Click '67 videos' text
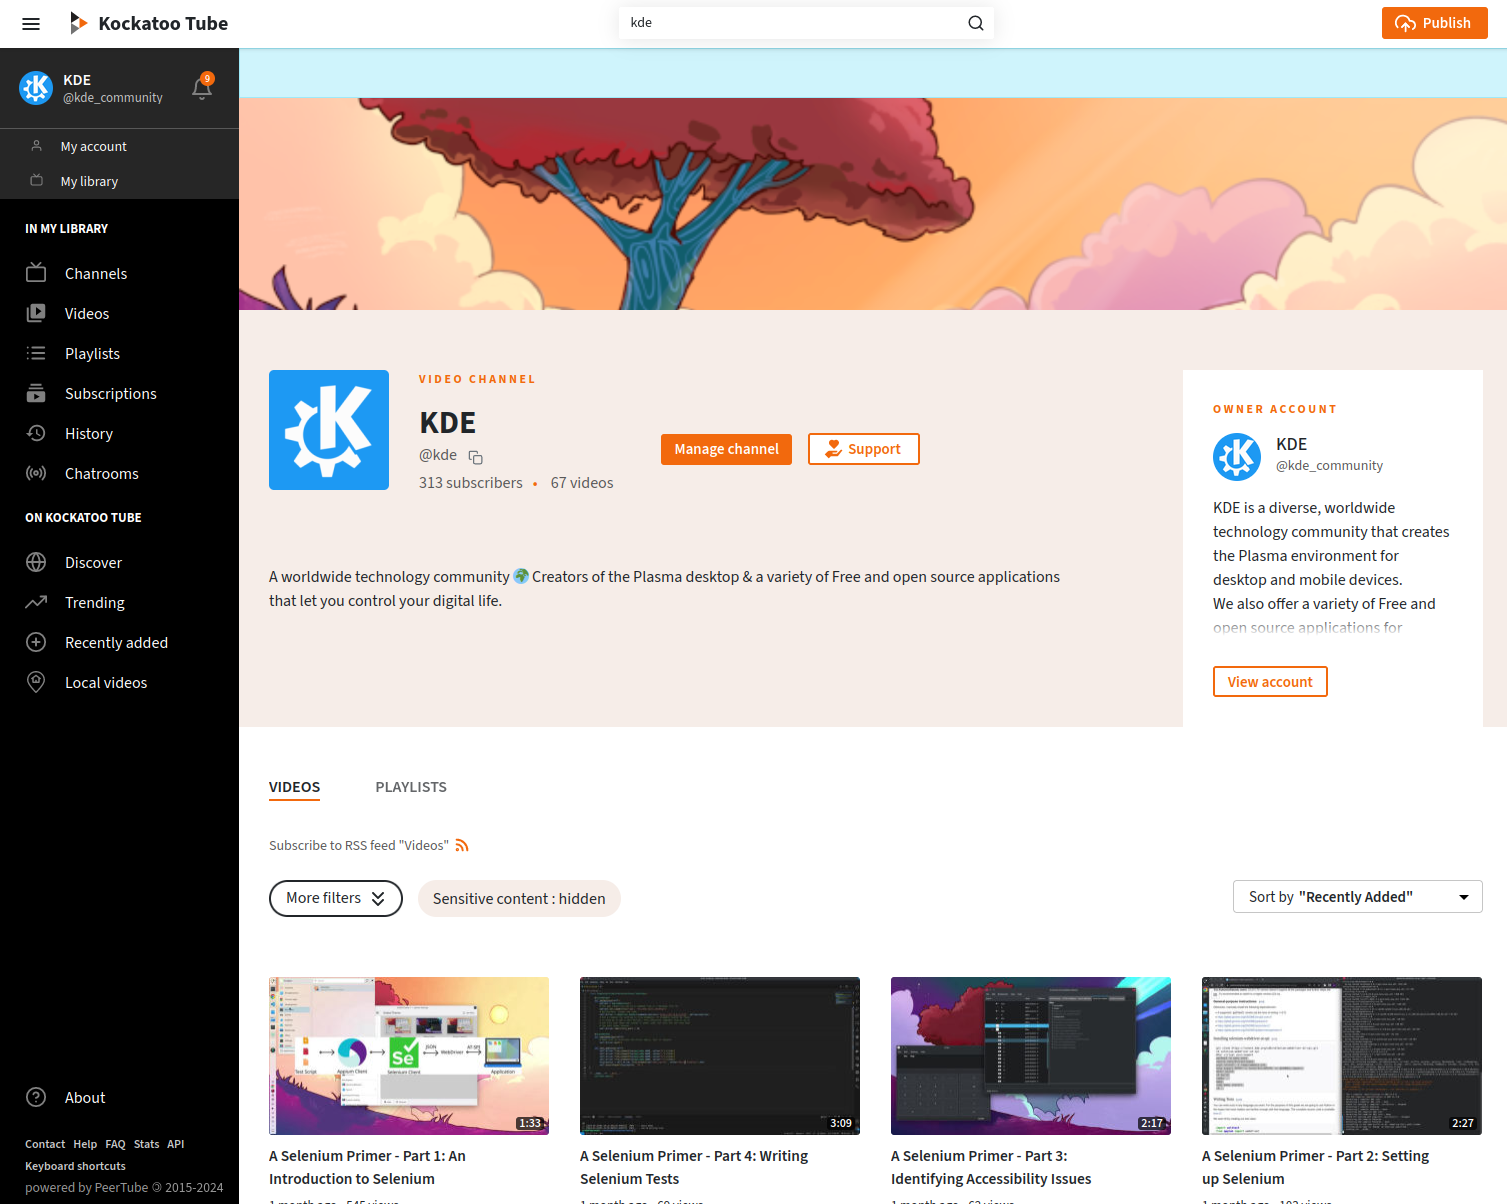 pyautogui.click(x=582, y=483)
